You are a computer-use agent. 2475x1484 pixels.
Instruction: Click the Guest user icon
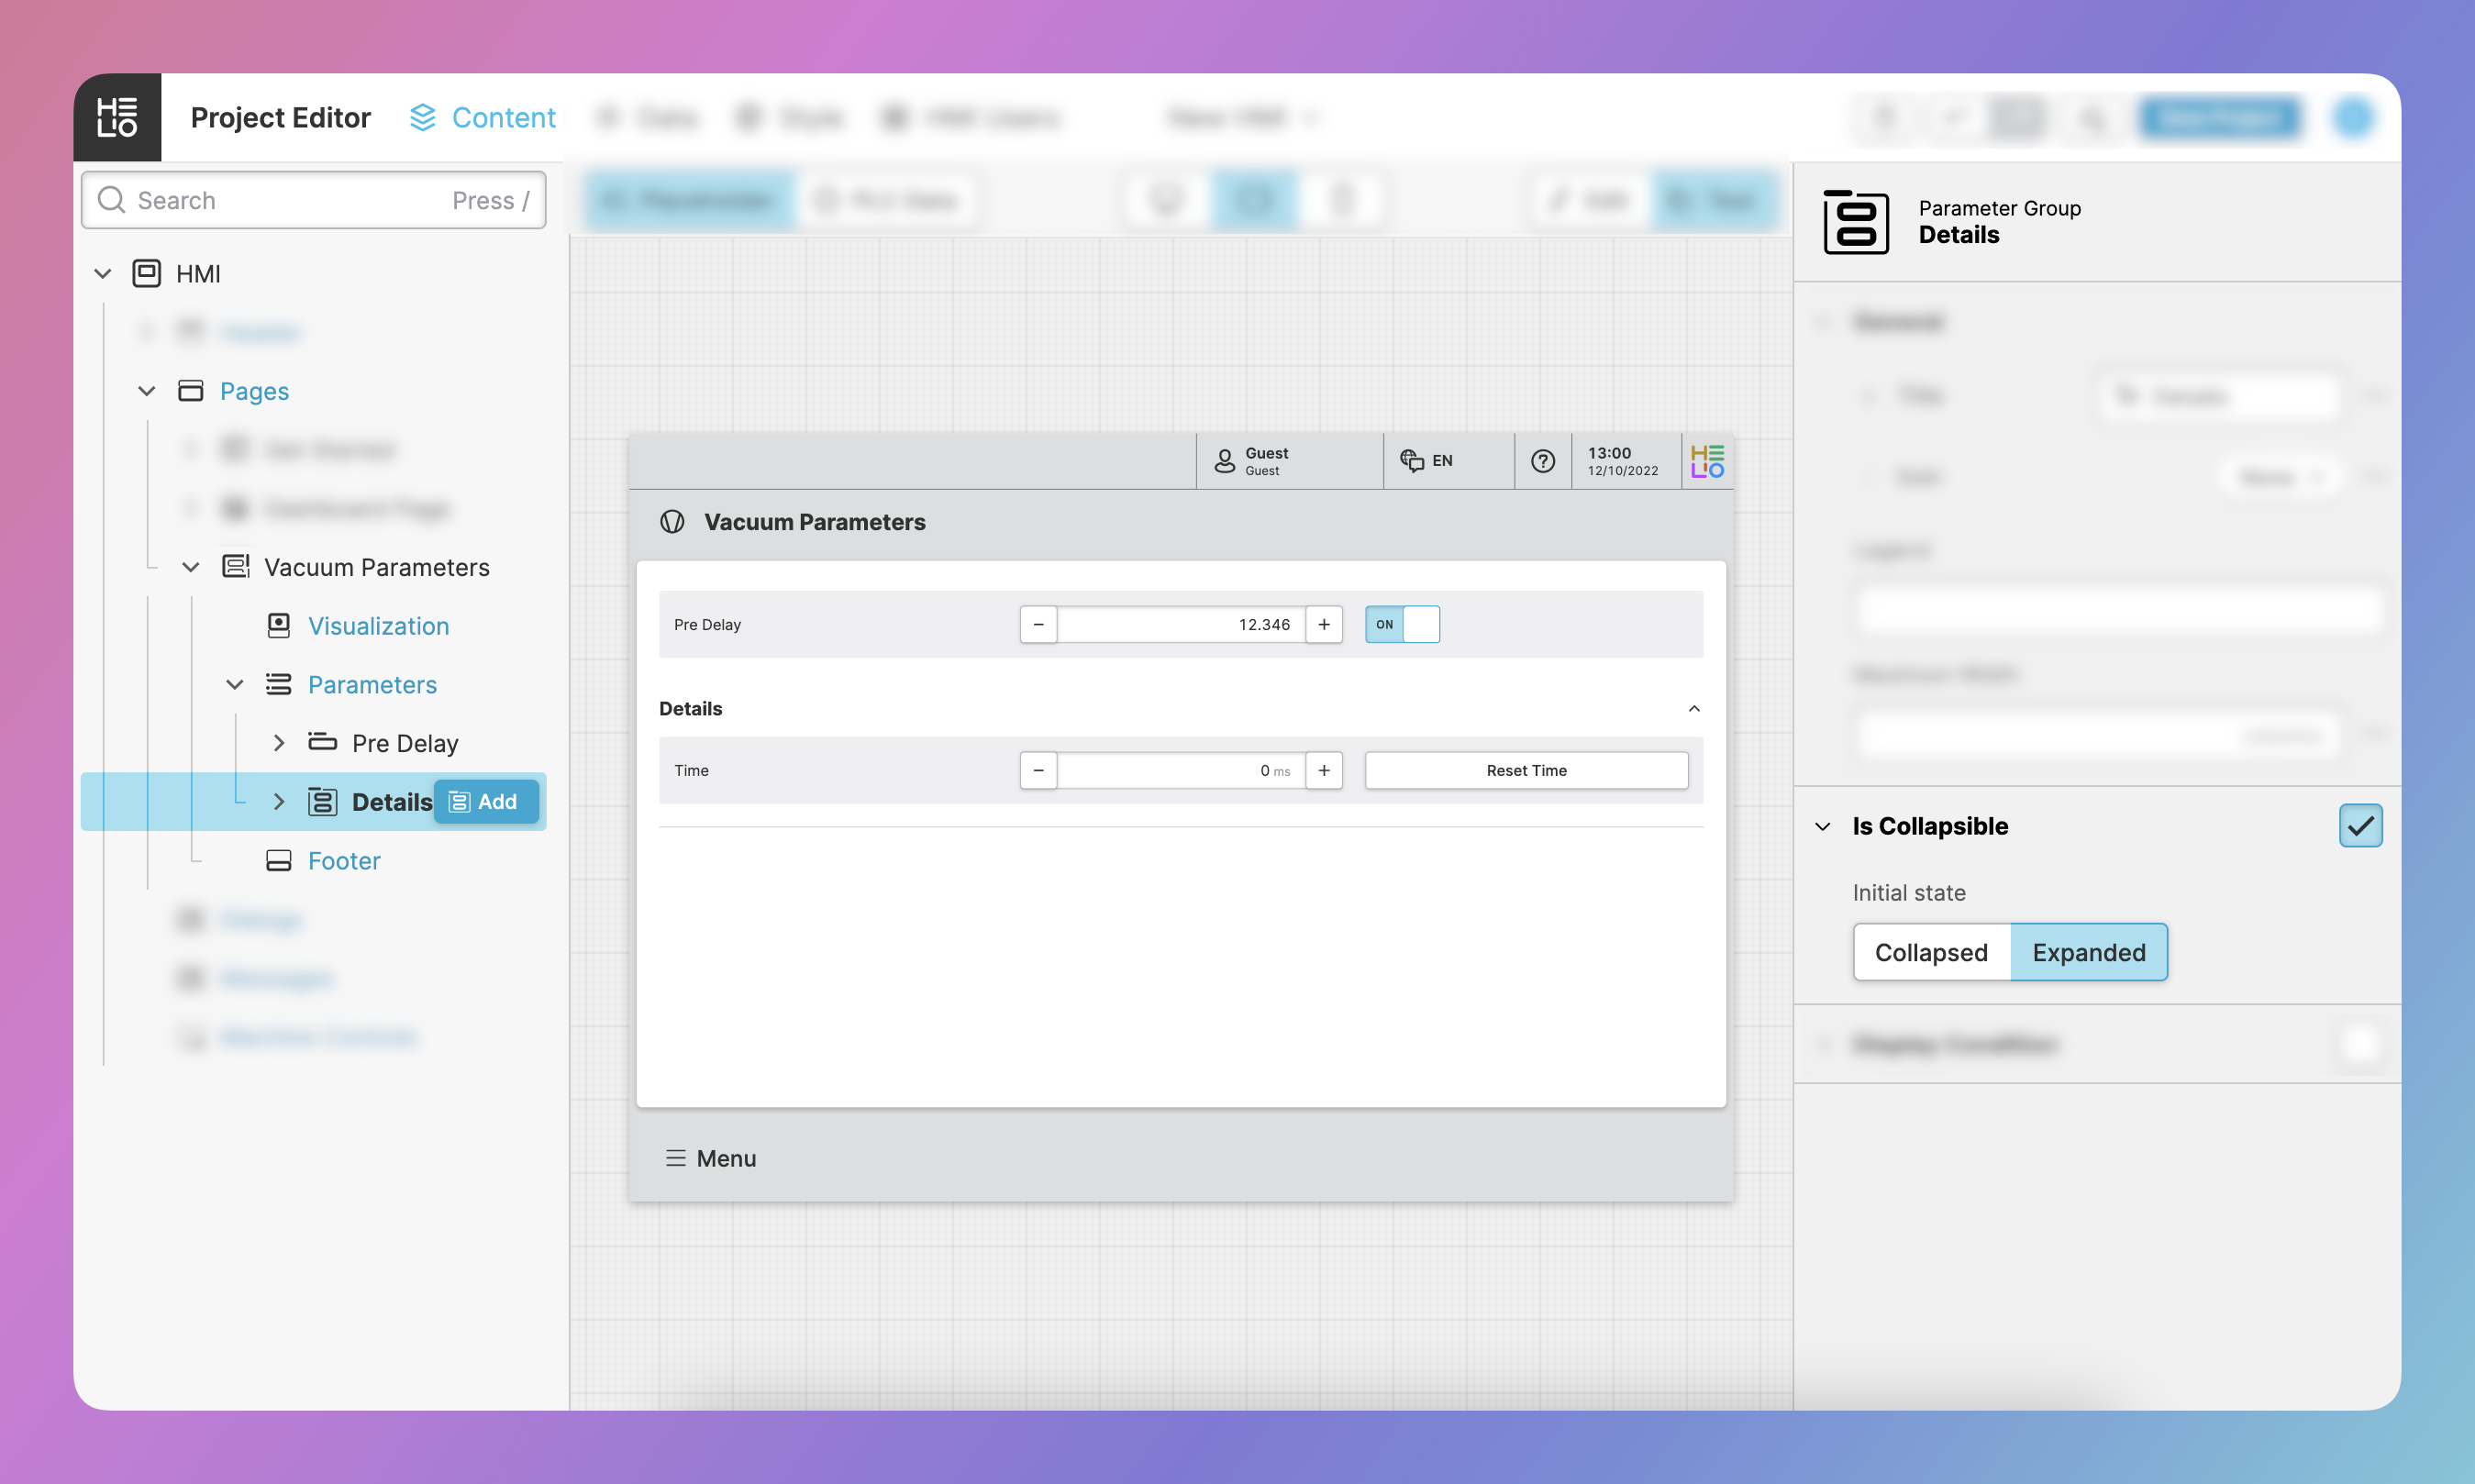click(x=1224, y=461)
